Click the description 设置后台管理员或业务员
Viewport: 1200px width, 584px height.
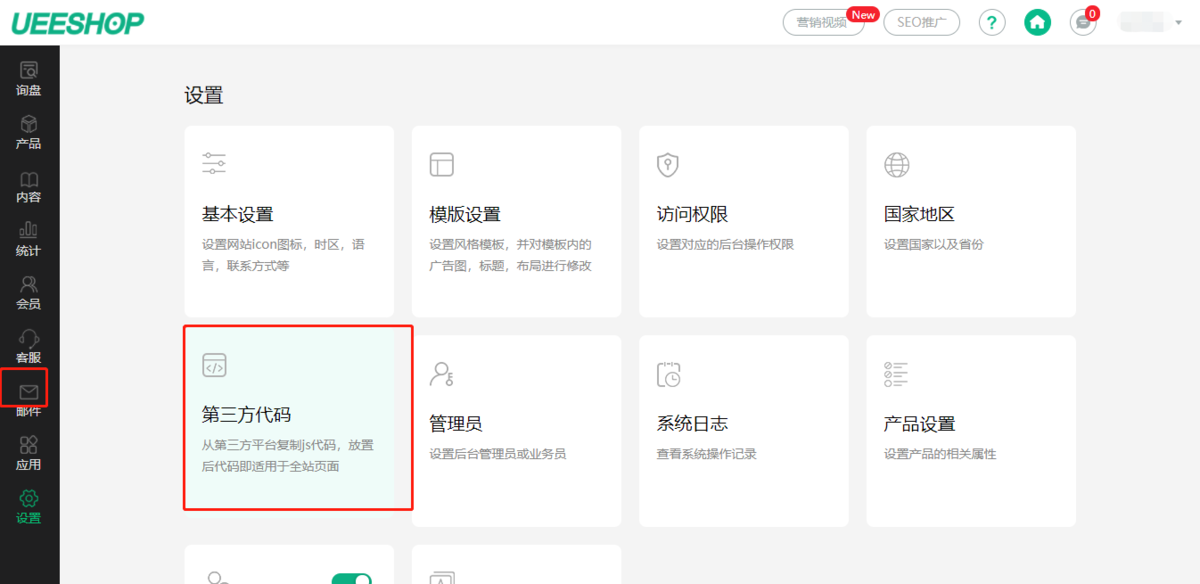[x=497, y=454]
